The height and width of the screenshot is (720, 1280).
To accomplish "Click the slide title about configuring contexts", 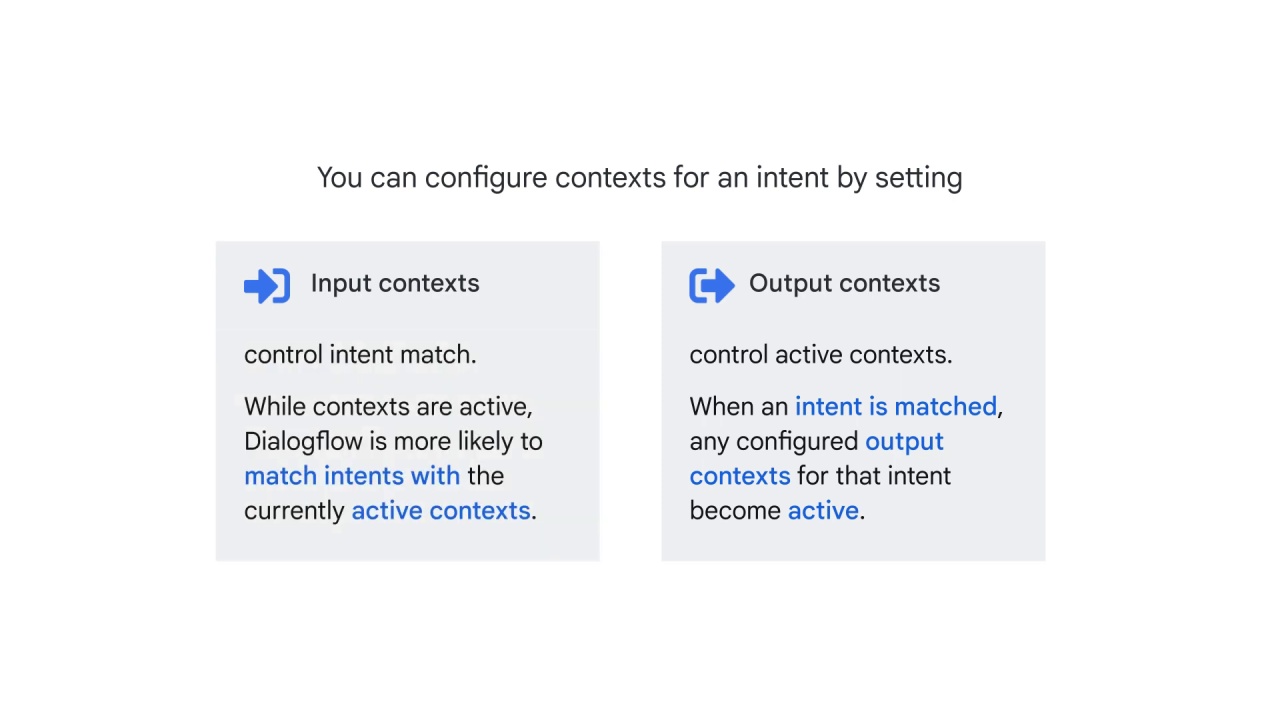I will (640, 178).
